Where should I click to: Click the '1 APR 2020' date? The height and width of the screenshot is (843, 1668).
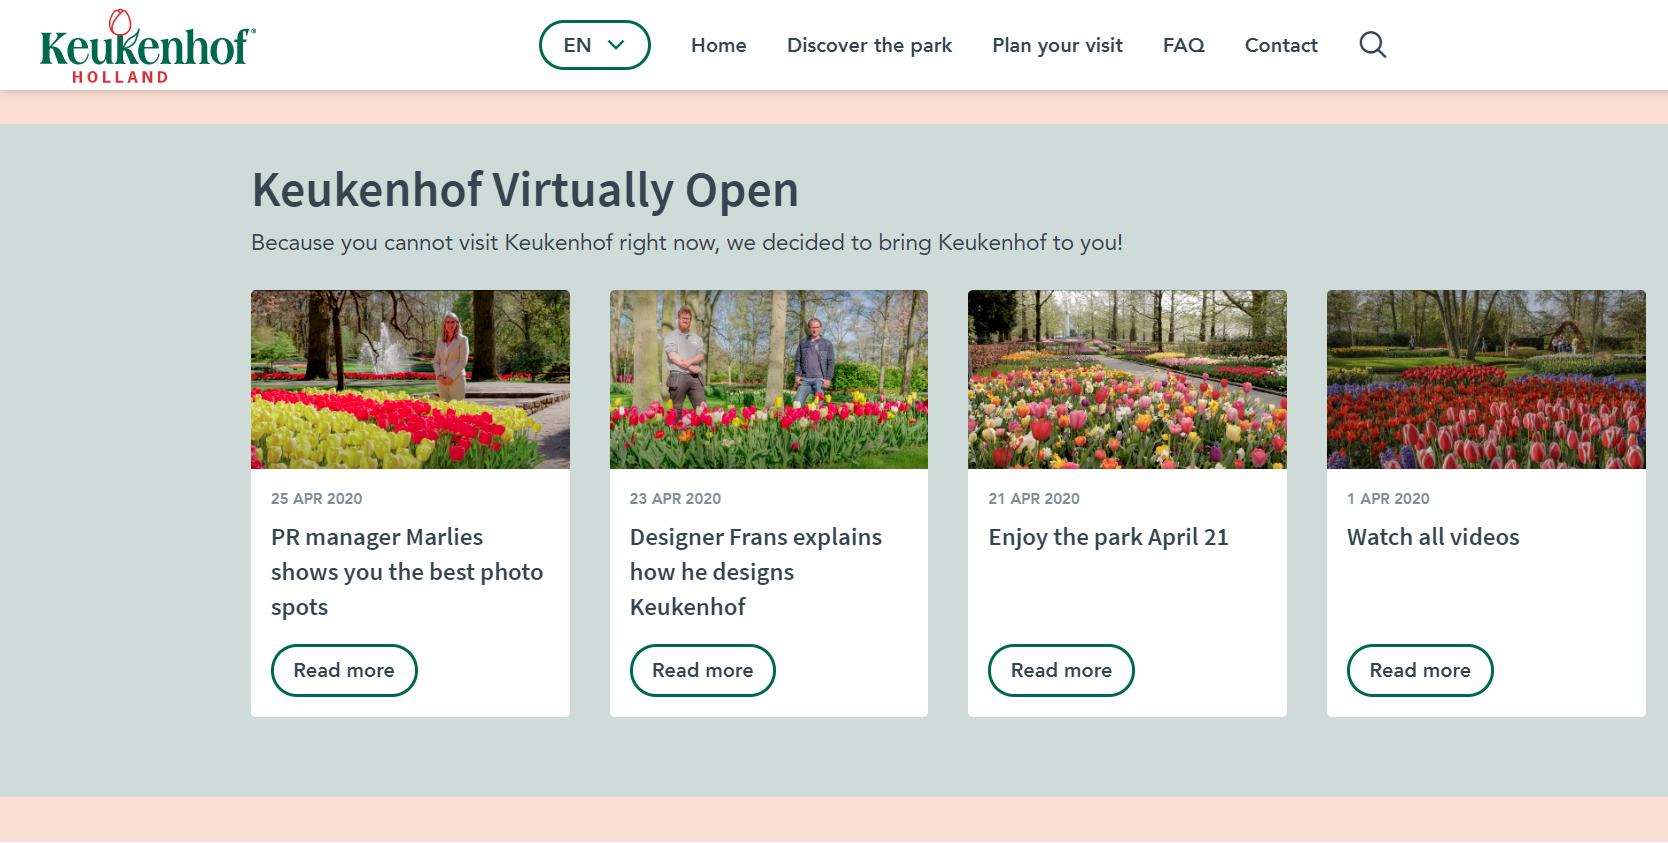[x=1388, y=498]
